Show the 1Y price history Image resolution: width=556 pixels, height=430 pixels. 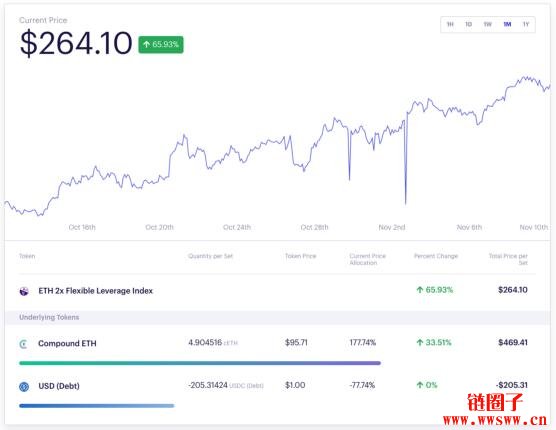(526, 24)
